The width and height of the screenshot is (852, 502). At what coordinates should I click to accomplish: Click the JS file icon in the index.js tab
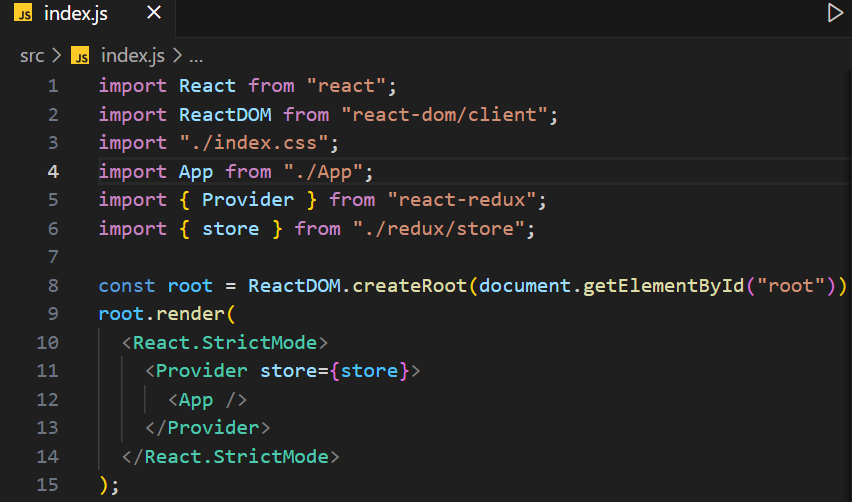[x=24, y=15]
